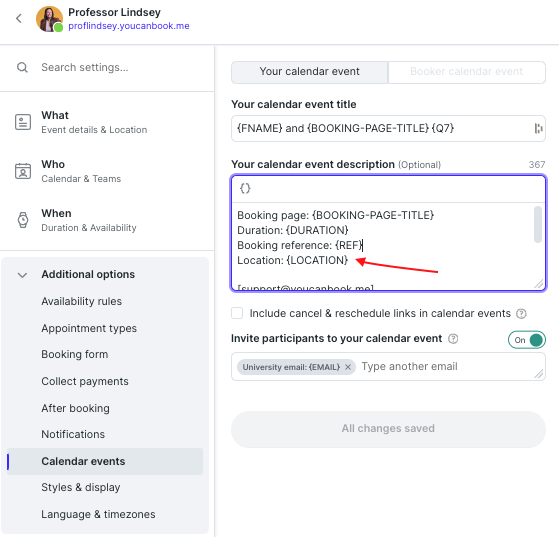Click the help icon next to cancel & reschedule links

[521, 313]
